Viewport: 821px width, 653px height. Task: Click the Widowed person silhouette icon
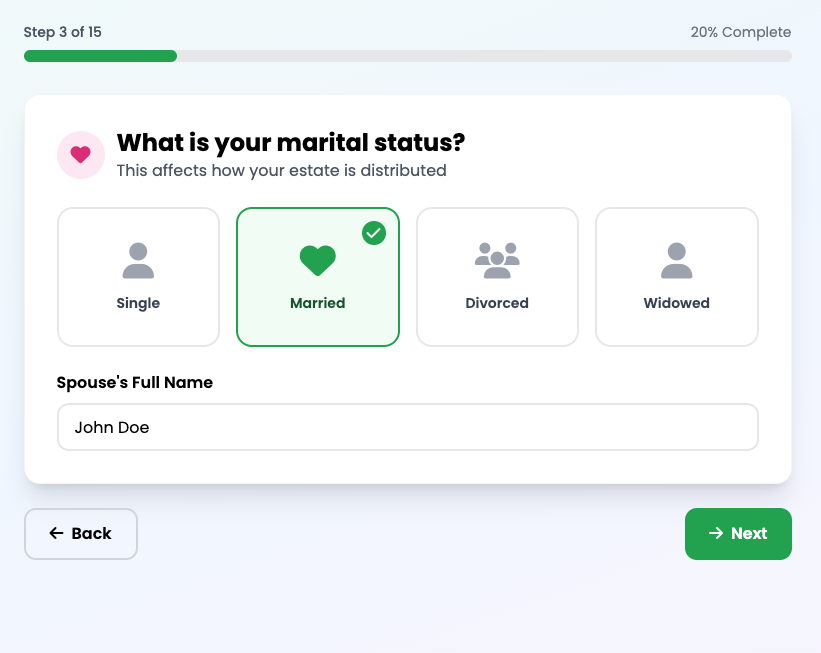[677, 261]
